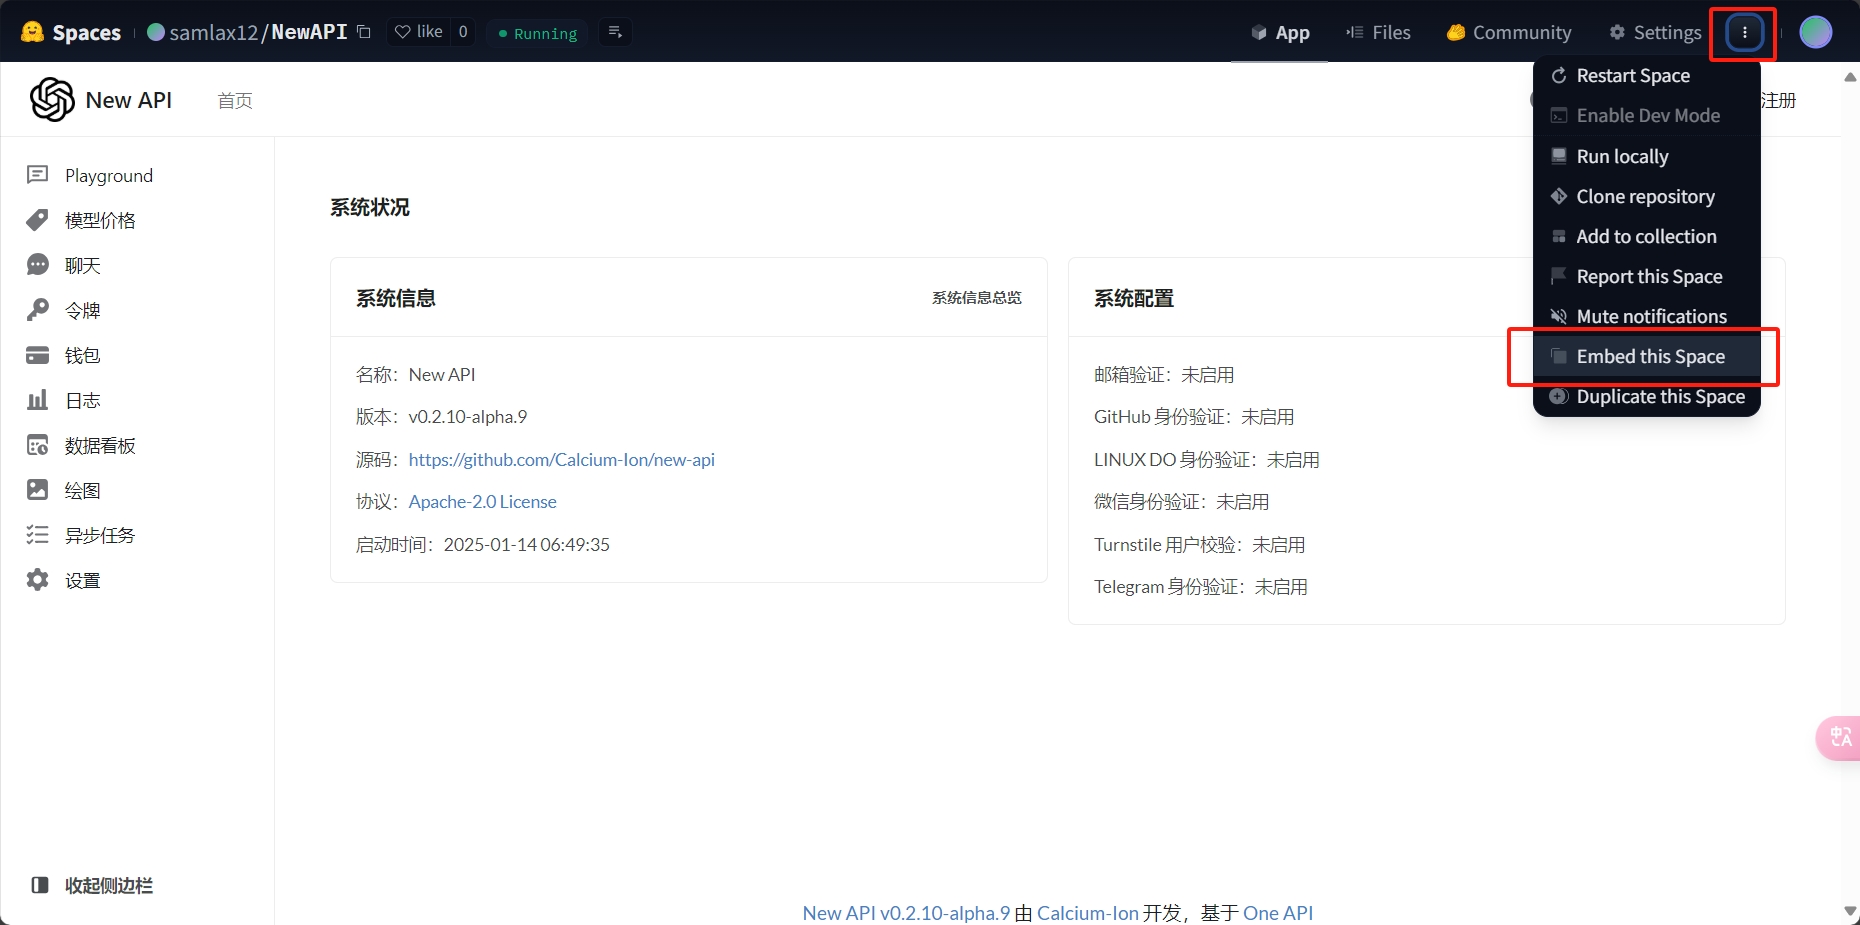Choose Report this Space
The image size is (1860, 925).
point(1647,276)
